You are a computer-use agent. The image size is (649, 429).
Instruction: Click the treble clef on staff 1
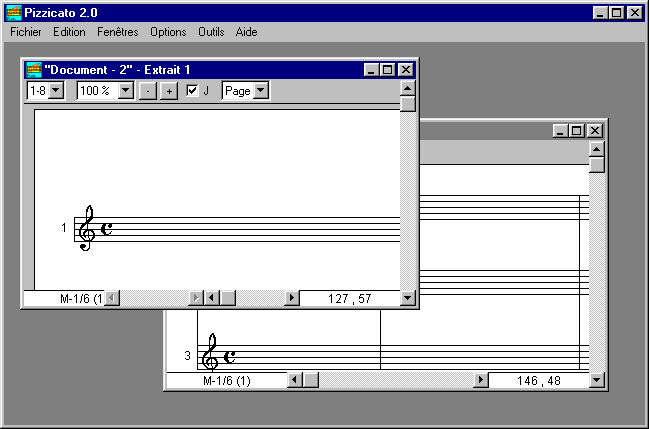click(x=87, y=228)
